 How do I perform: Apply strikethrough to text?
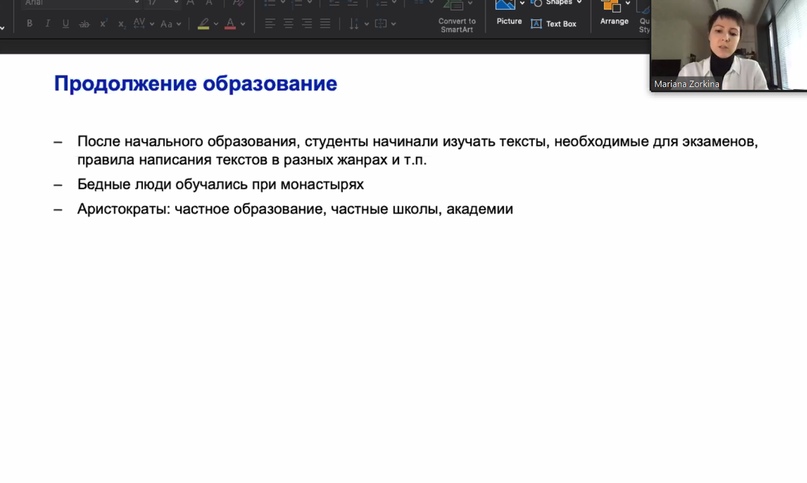click(x=84, y=24)
